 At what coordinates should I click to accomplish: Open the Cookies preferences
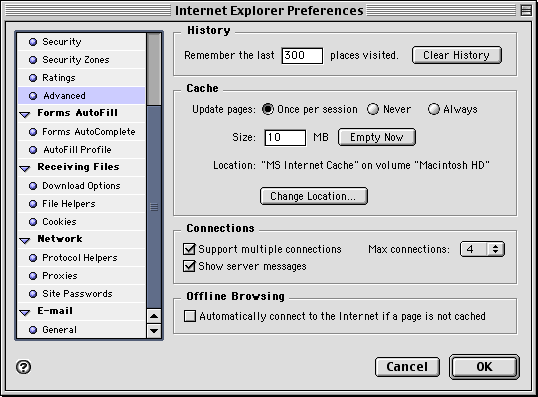[82, 222]
